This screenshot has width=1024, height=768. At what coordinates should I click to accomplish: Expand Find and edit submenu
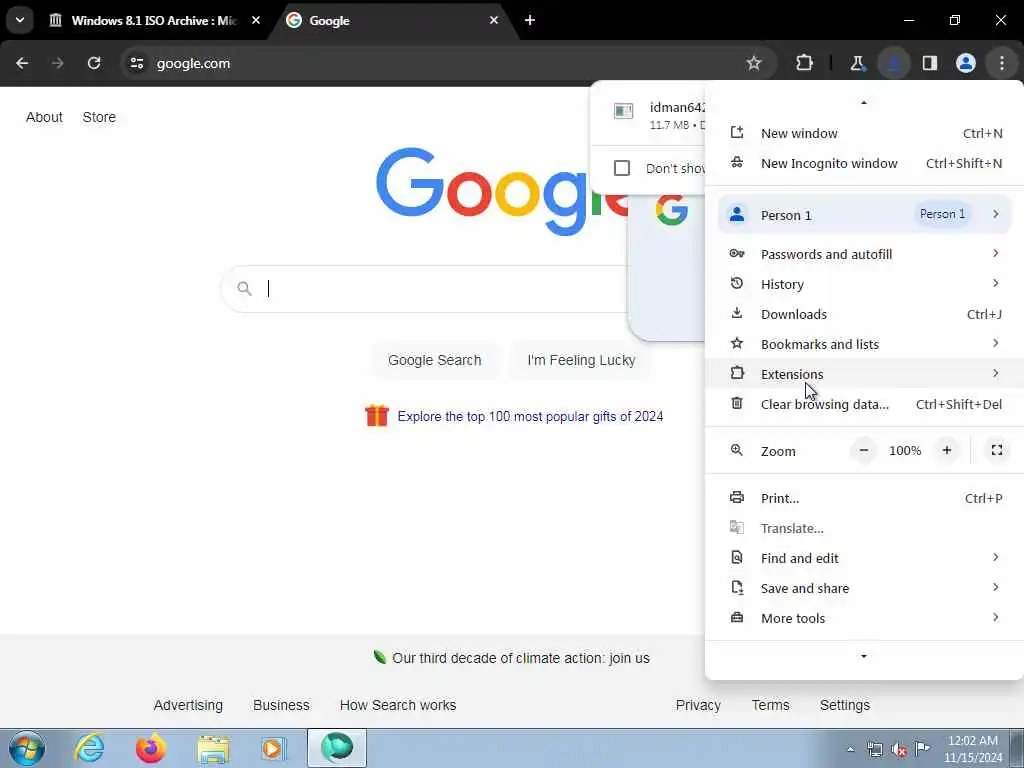pyautogui.click(x=864, y=558)
